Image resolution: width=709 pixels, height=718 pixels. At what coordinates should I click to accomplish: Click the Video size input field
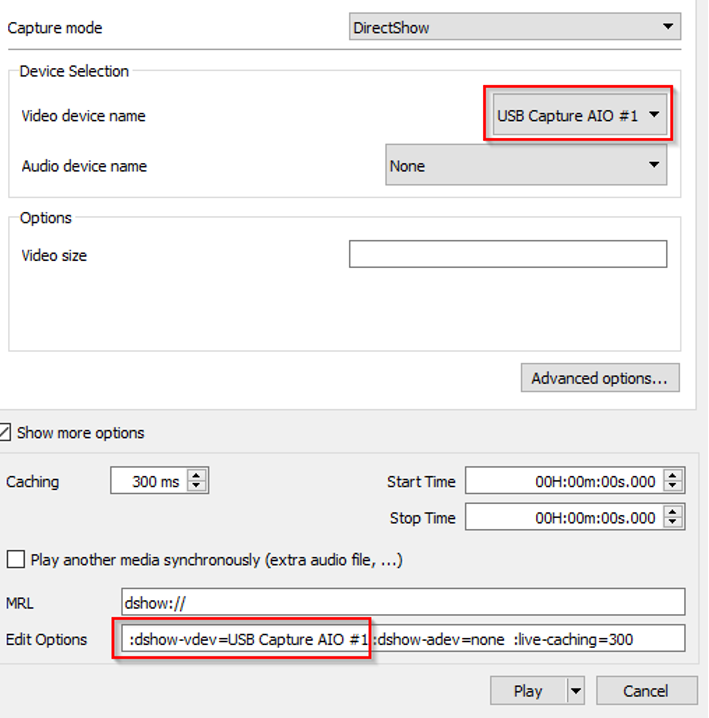(x=507, y=255)
